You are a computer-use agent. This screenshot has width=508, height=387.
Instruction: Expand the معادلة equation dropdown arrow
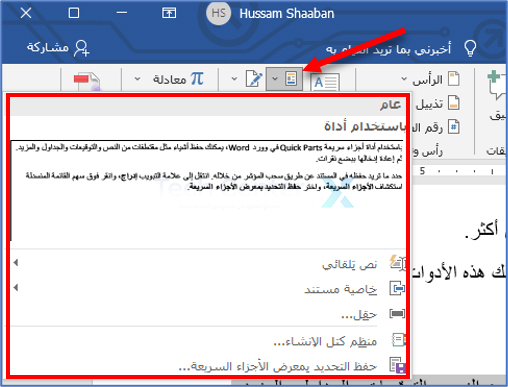[137, 79]
